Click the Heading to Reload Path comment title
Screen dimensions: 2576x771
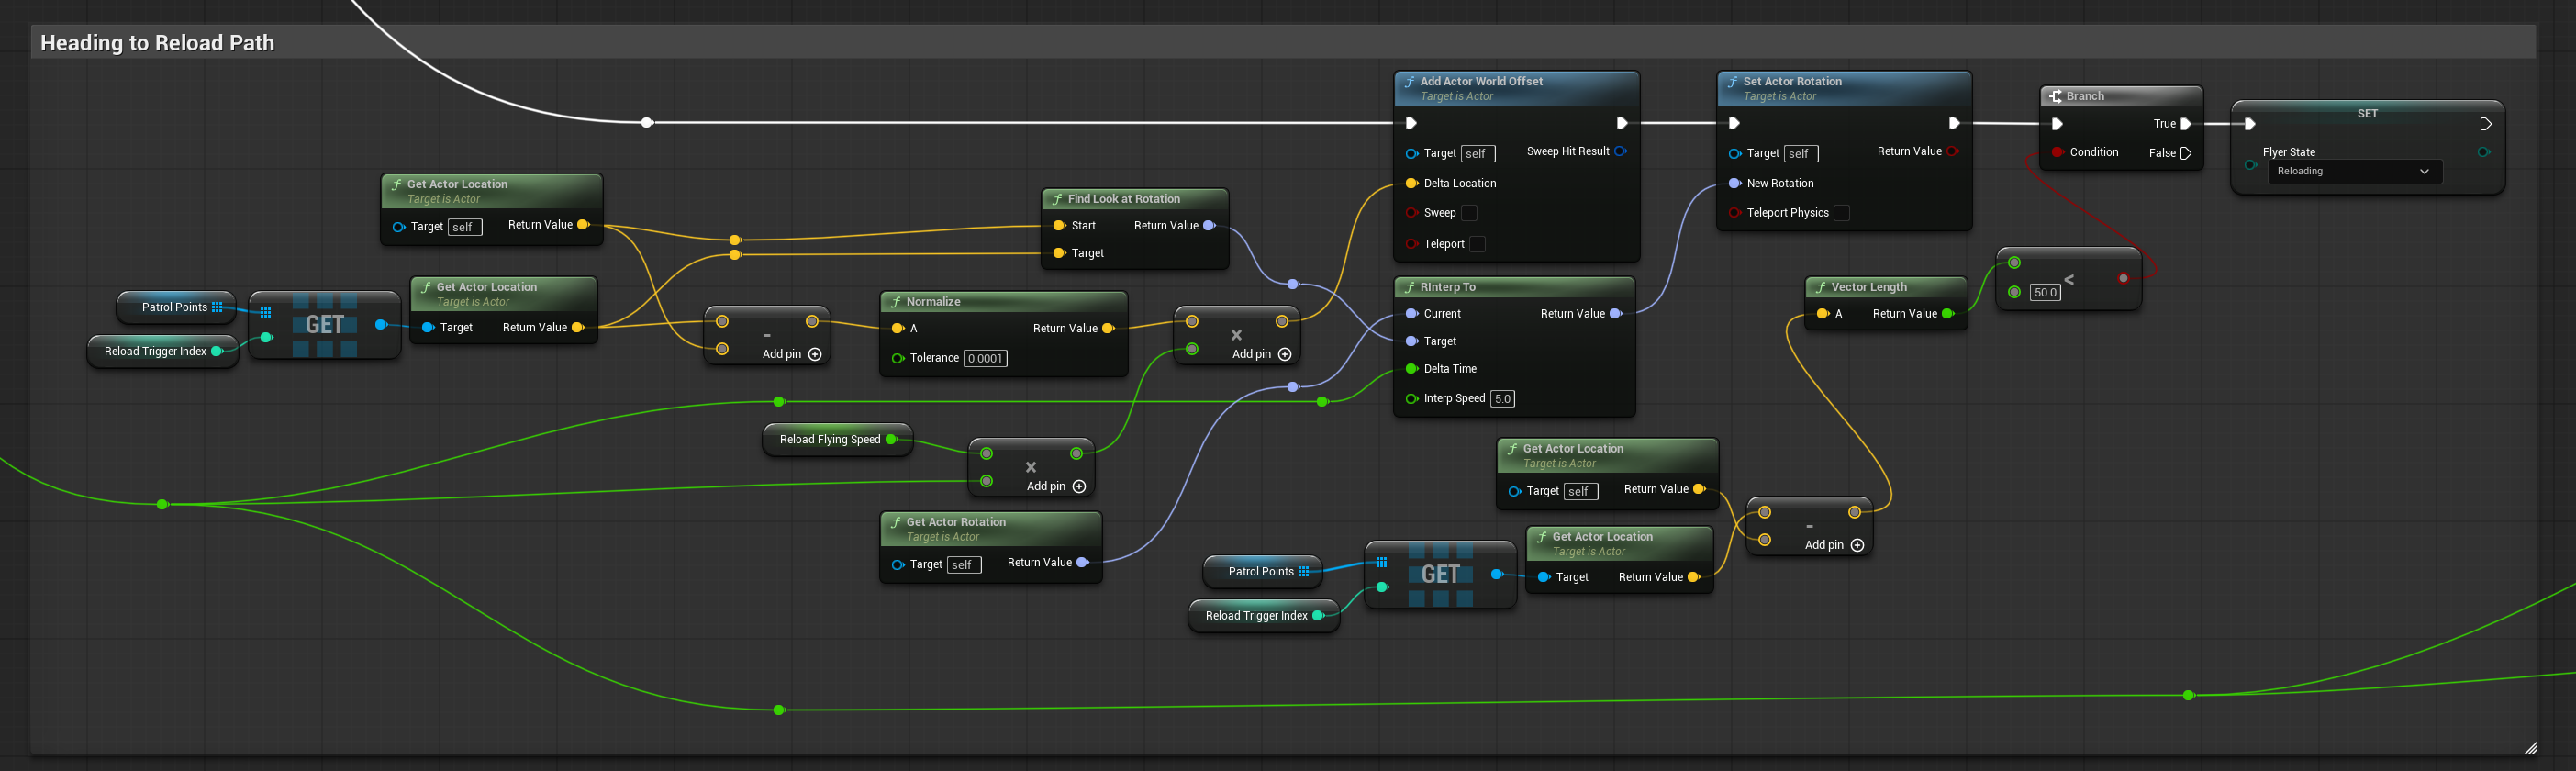click(157, 43)
